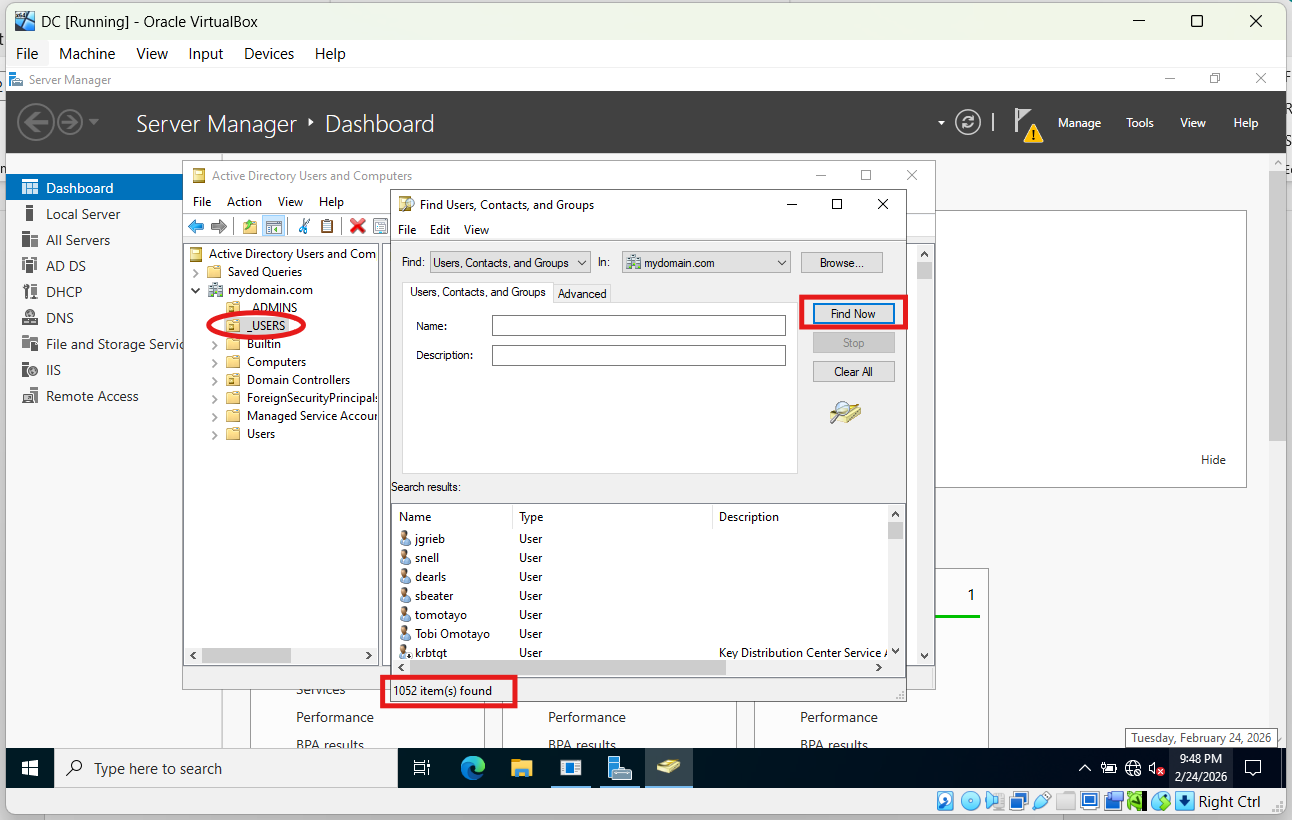Collapse the mydomain.com node
This screenshot has height=820, width=1292.
(x=196, y=290)
